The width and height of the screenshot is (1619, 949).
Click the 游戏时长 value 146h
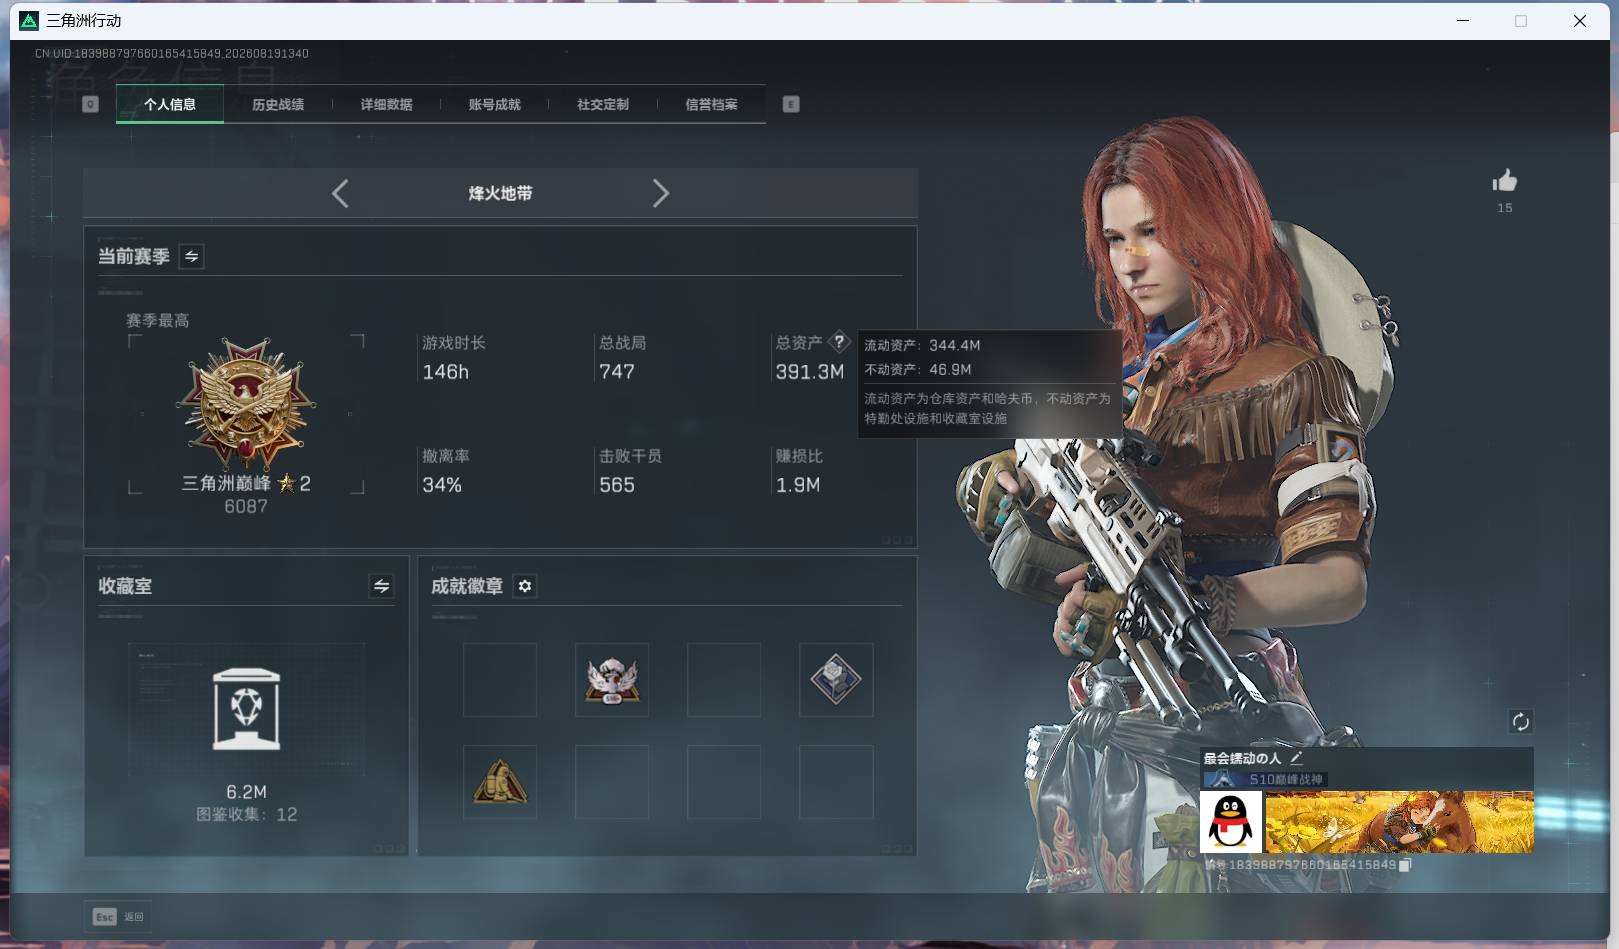pyautogui.click(x=446, y=372)
